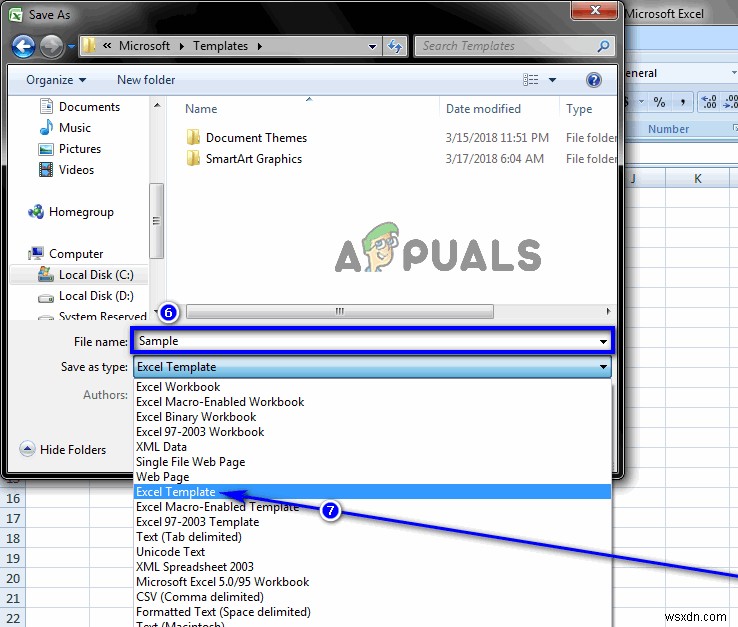Select Templates in the address path
This screenshot has width=738, height=627.
[x=220, y=46]
